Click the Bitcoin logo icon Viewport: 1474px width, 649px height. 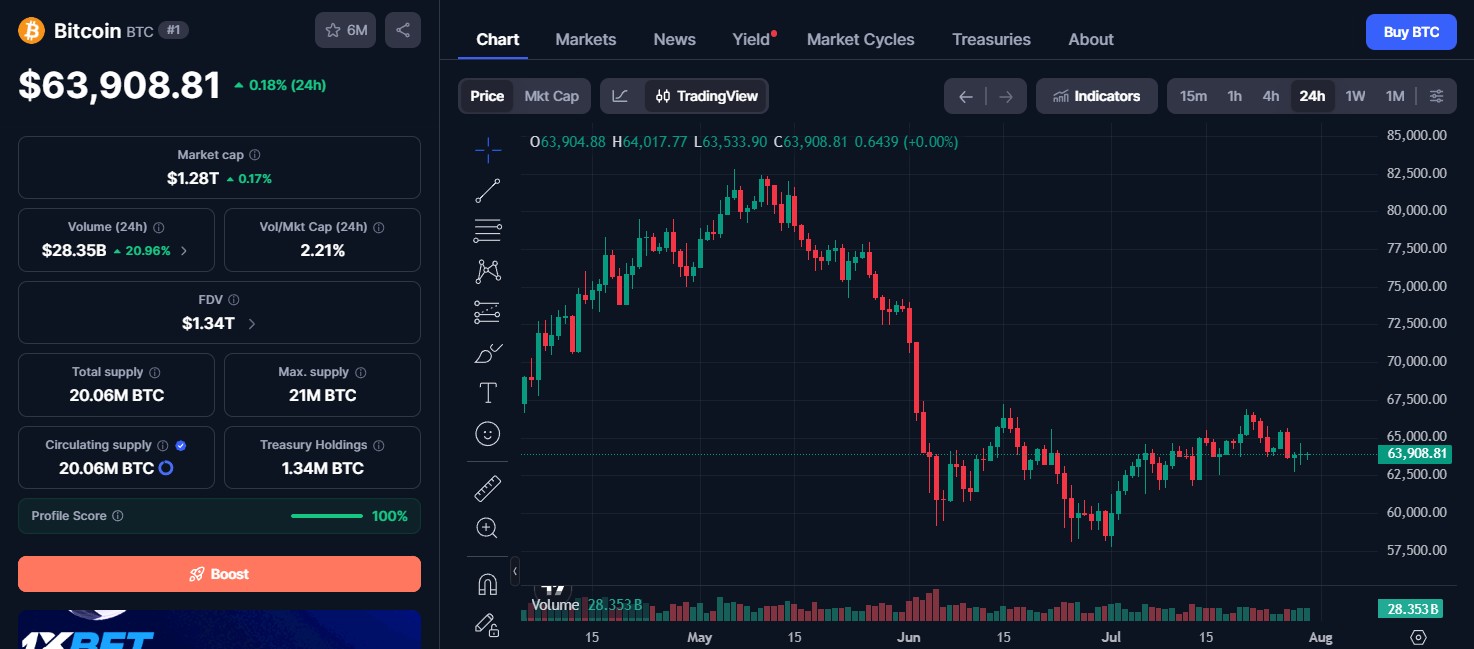(32, 30)
